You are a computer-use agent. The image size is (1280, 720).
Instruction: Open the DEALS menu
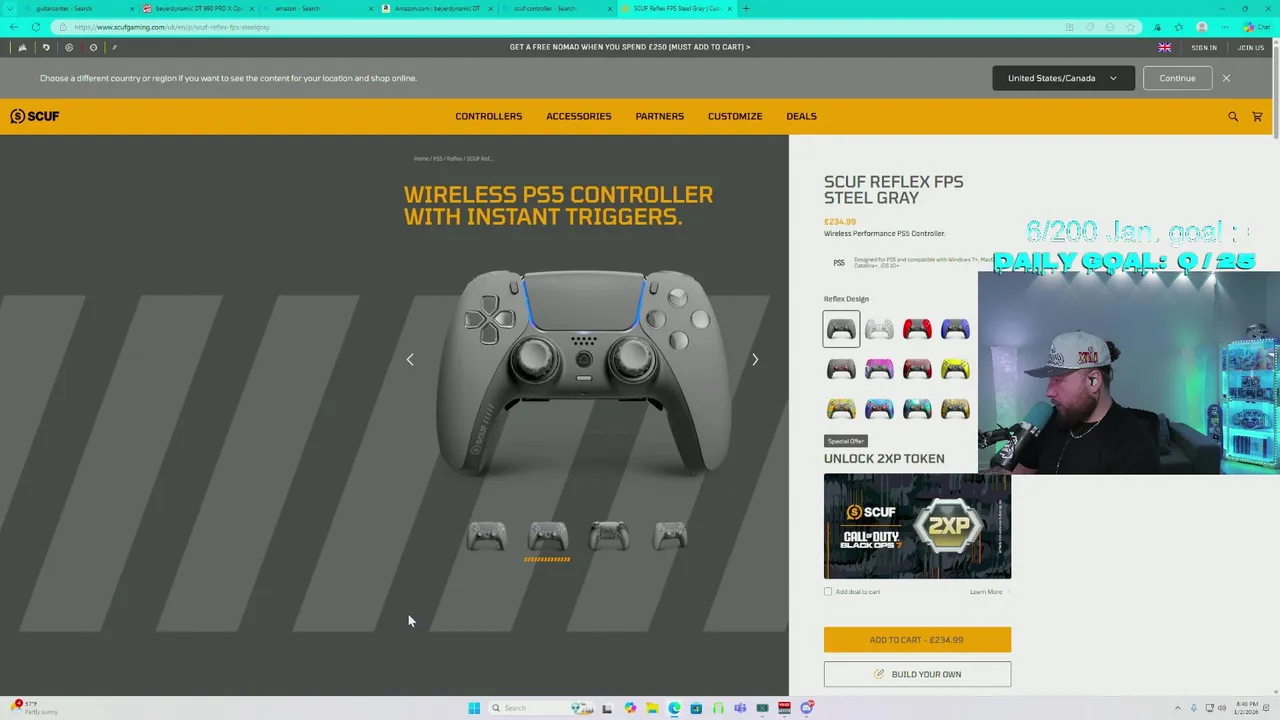click(x=801, y=116)
